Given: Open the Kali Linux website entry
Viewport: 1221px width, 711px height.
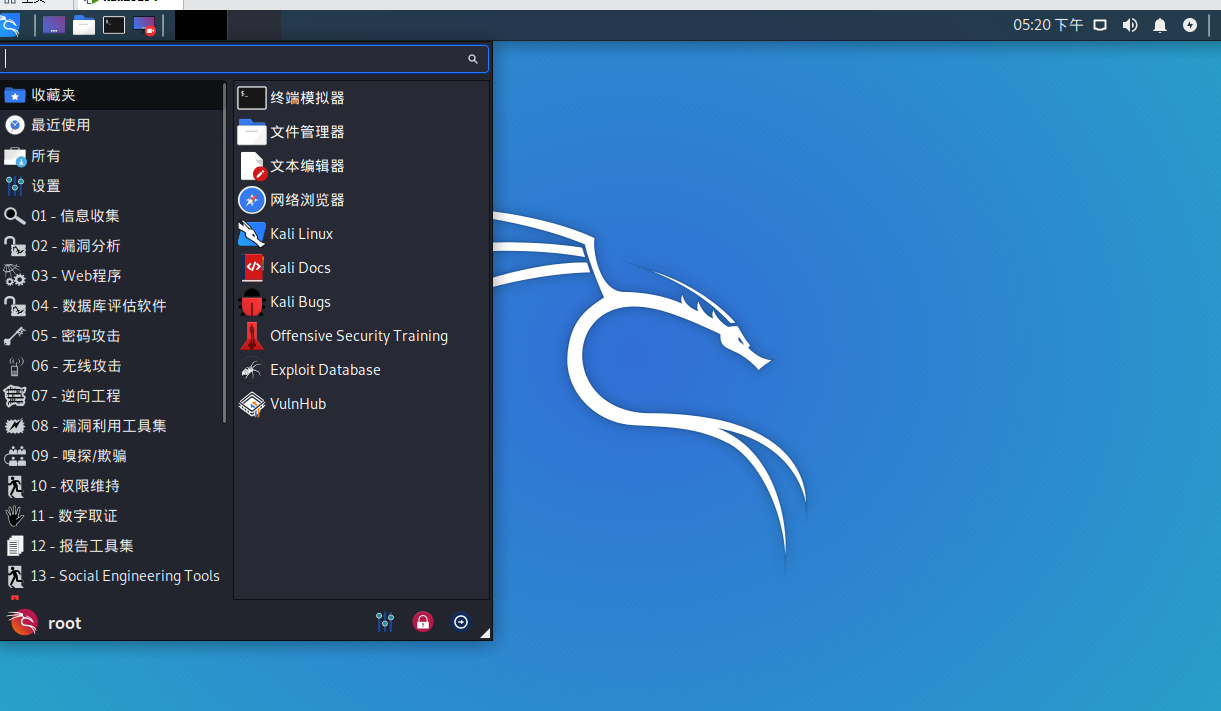Looking at the screenshot, I should pos(361,234).
